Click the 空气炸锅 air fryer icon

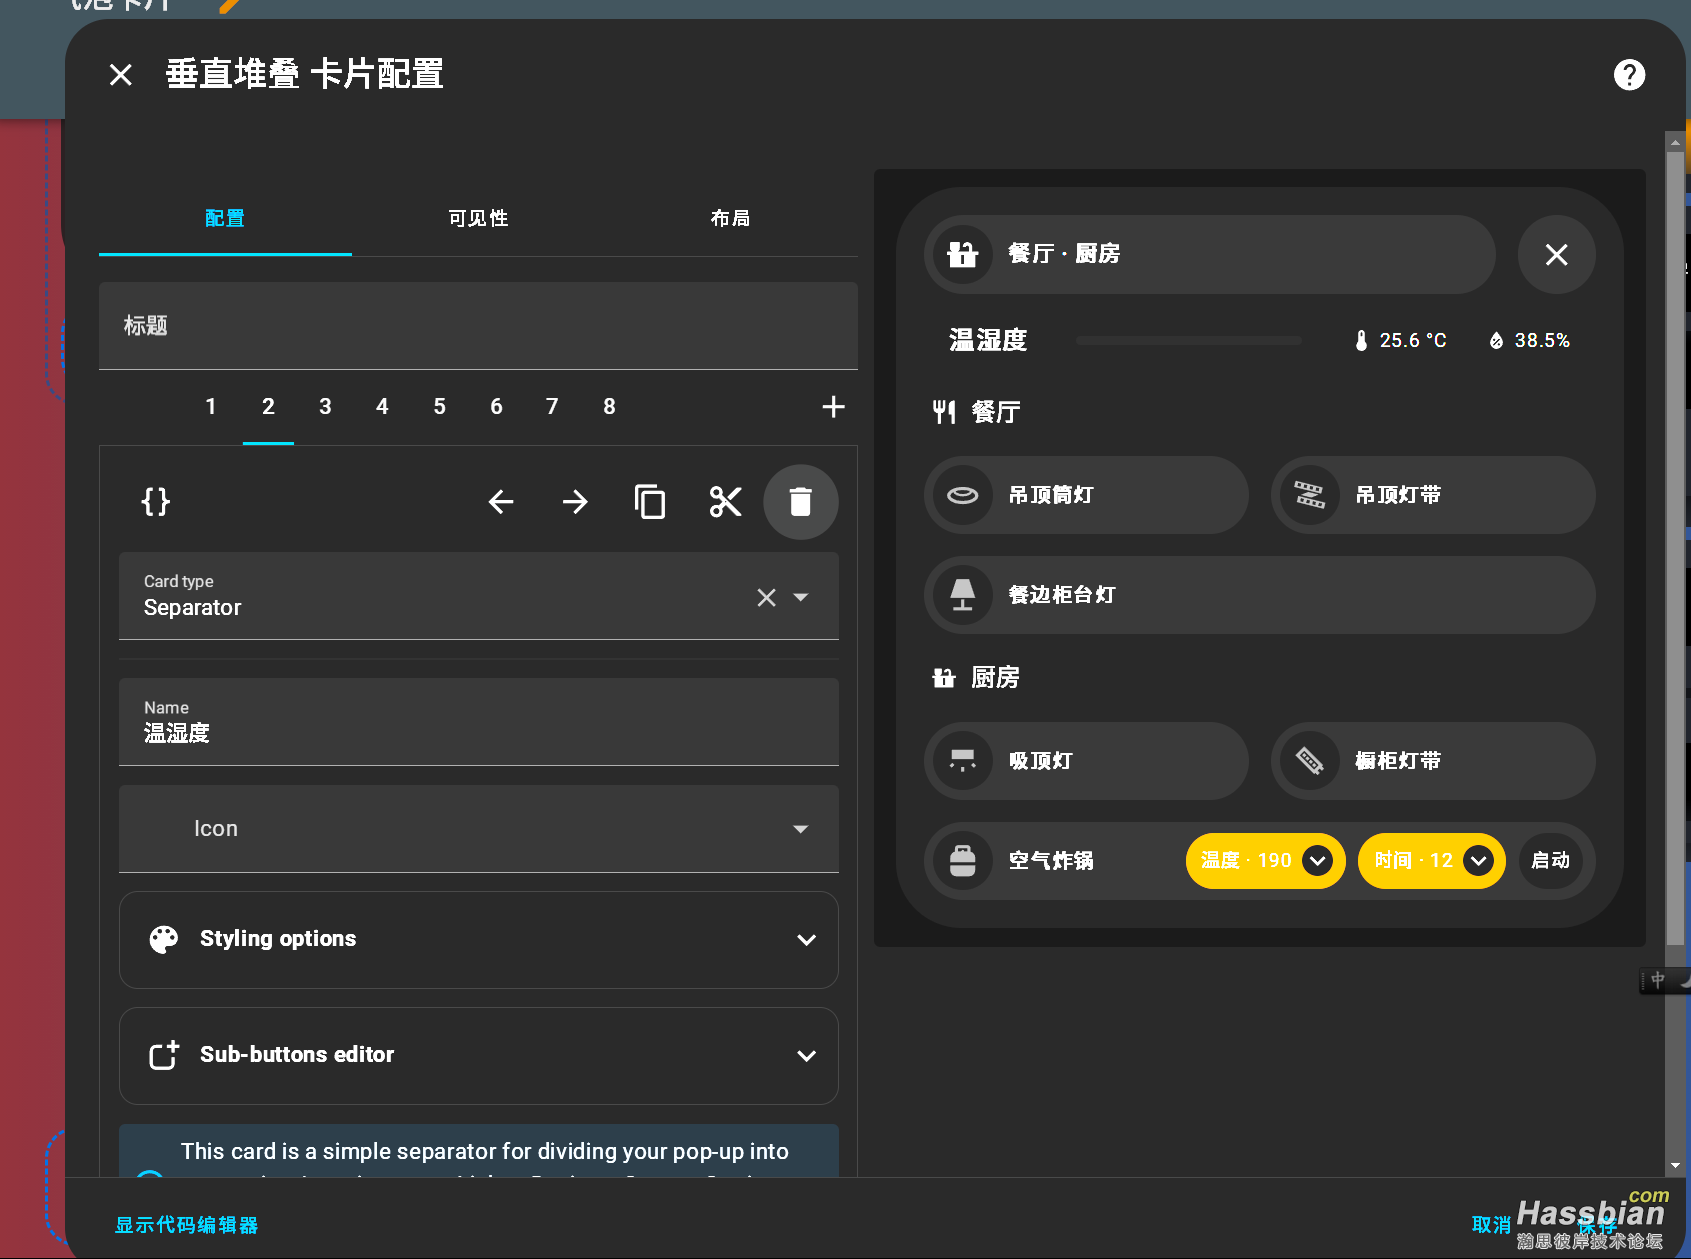point(963,861)
